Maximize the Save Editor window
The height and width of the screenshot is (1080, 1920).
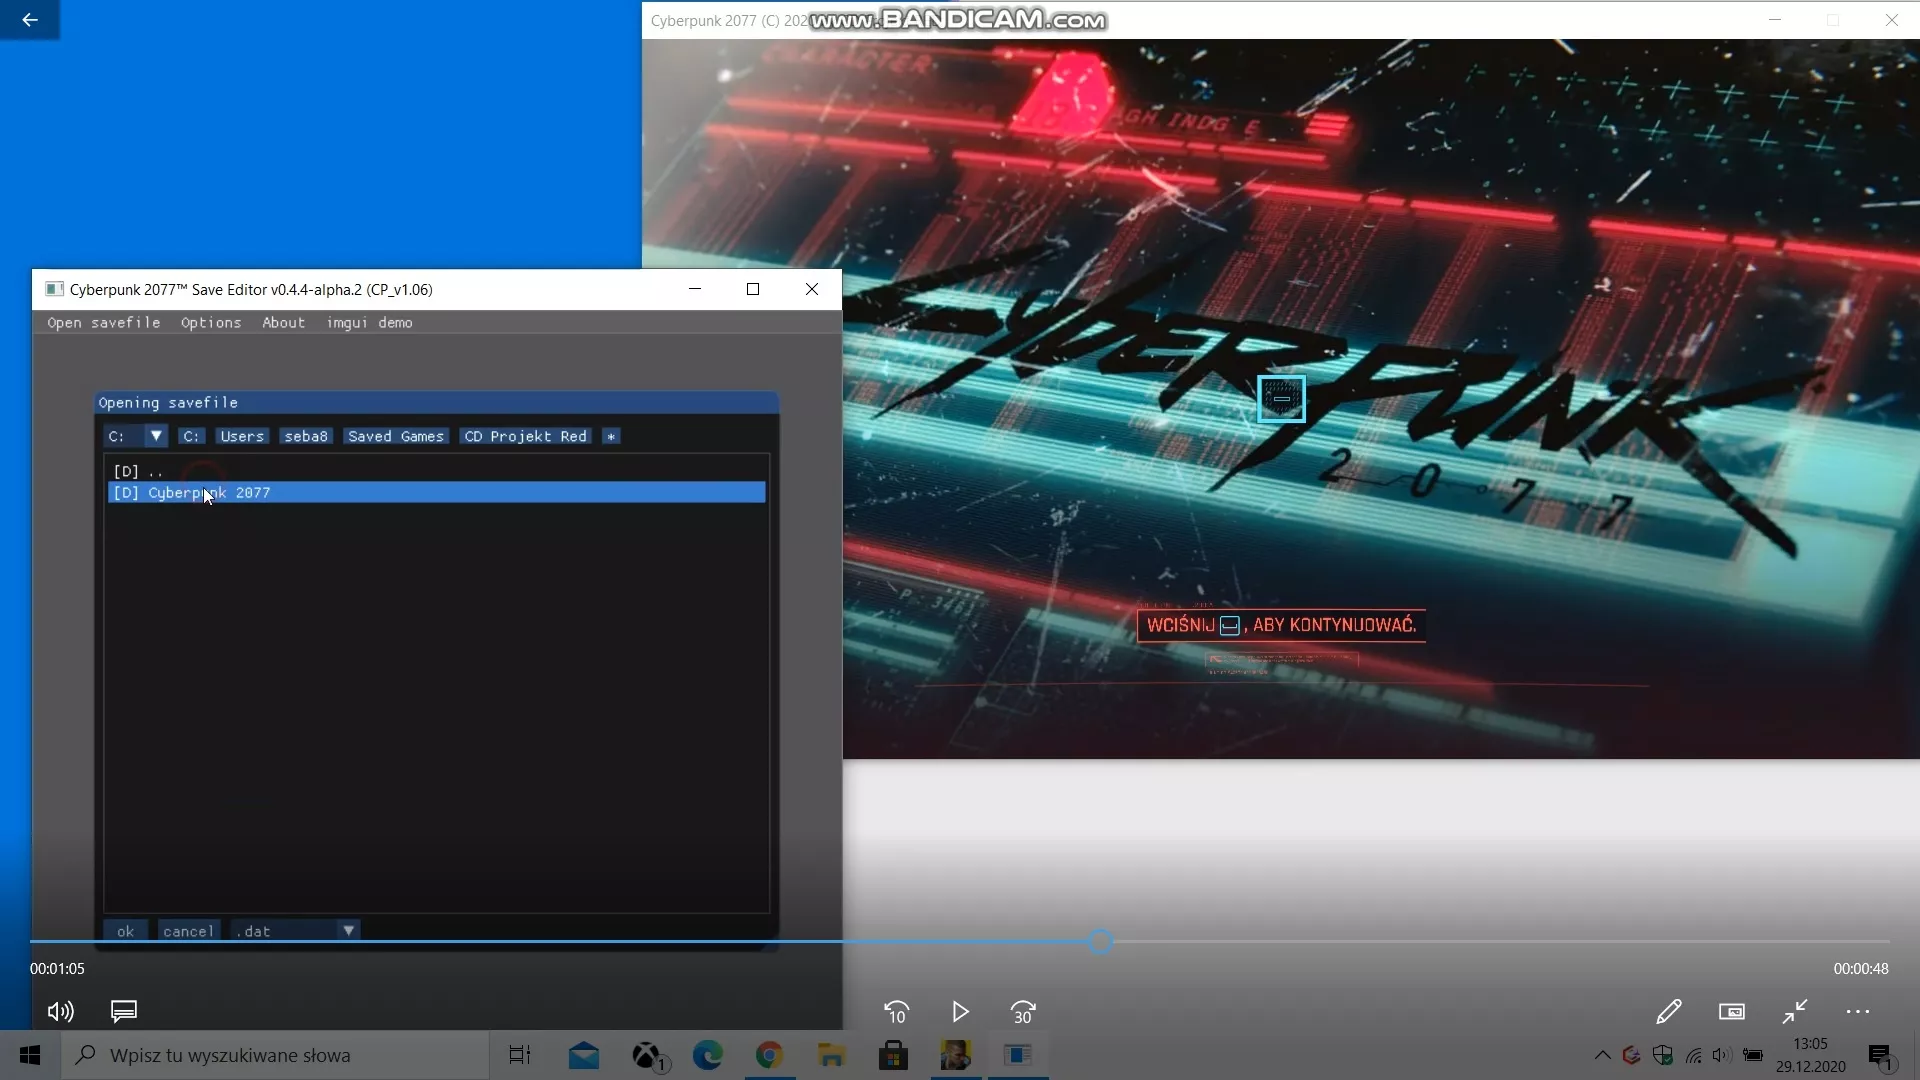753,289
